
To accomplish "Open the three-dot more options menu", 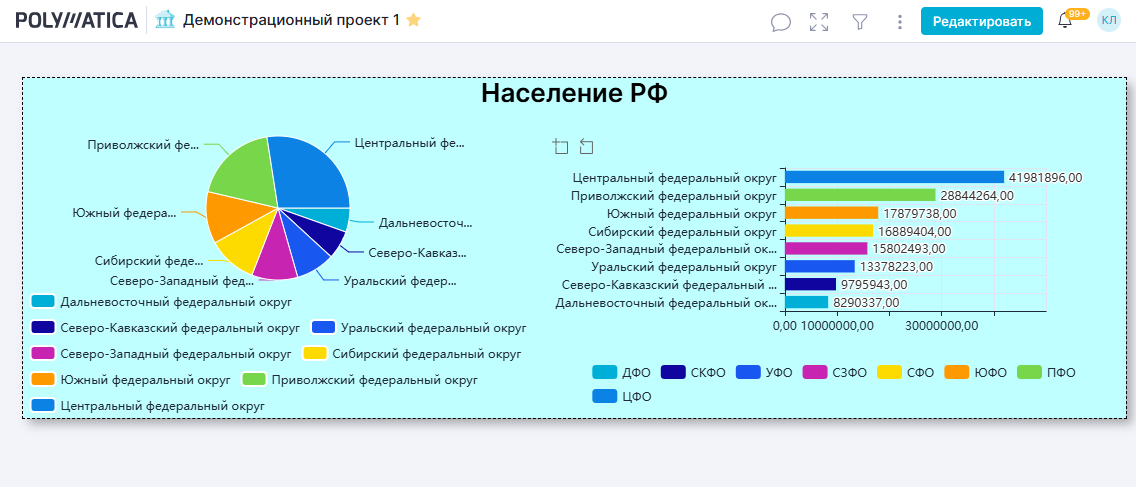I will (899, 21).
